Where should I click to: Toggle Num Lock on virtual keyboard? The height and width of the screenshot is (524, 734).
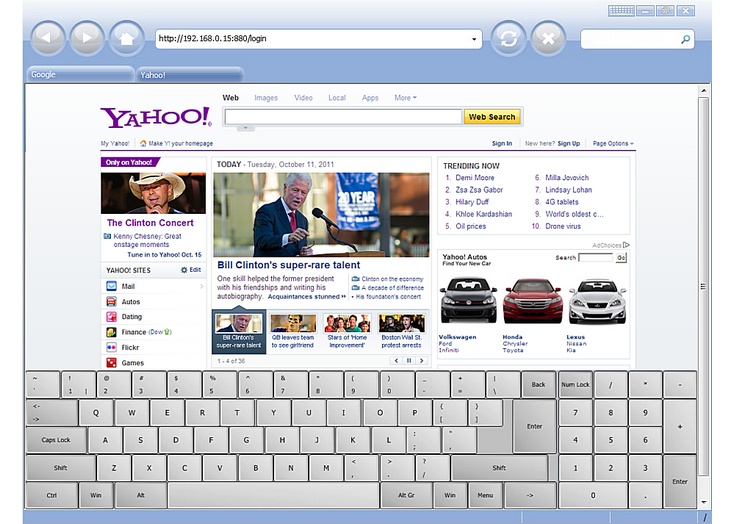tap(575, 384)
